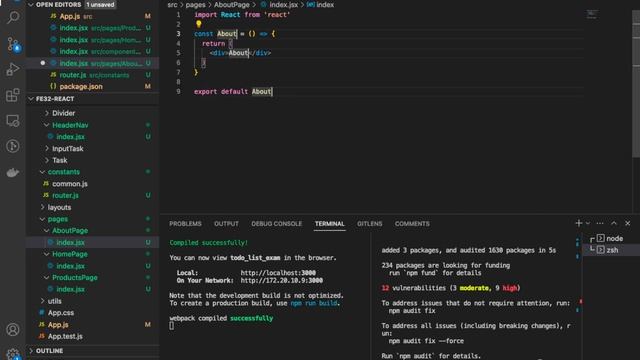This screenshot has width=640, height=360.
Task: Click the editor vertical scrollbar
Action: (636, 84)
